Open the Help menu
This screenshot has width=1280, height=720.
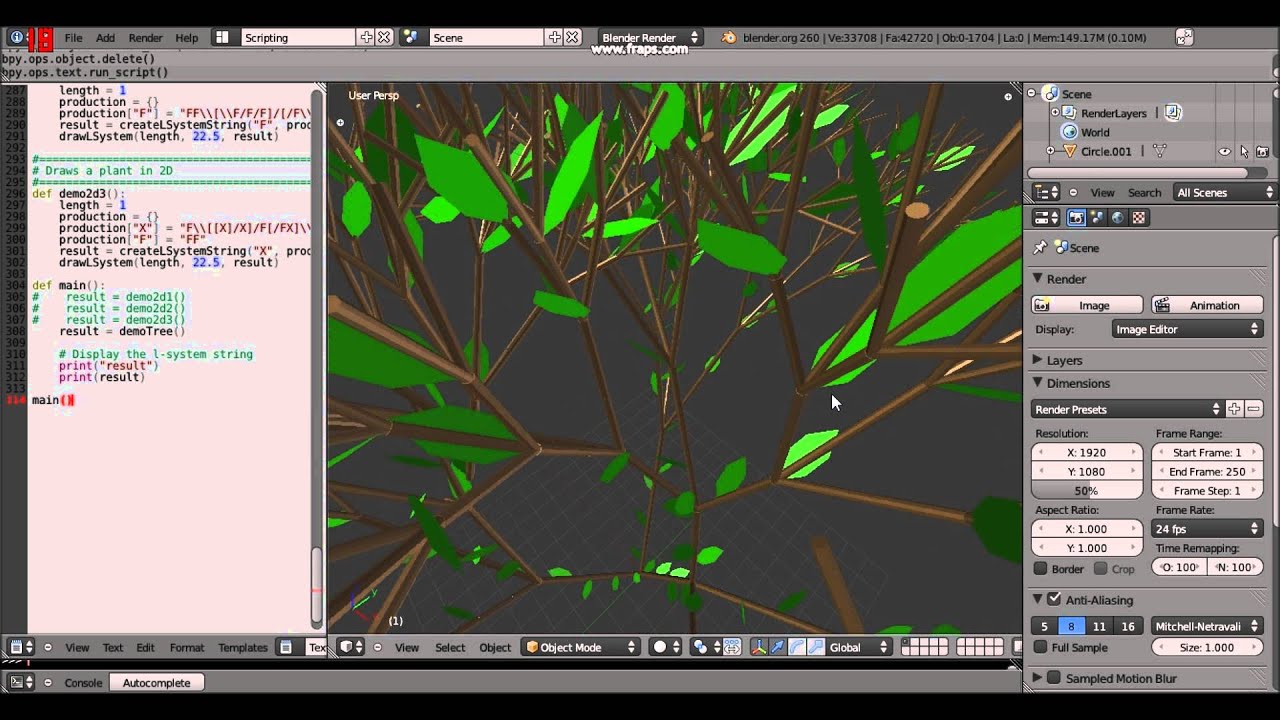[187, 37]
